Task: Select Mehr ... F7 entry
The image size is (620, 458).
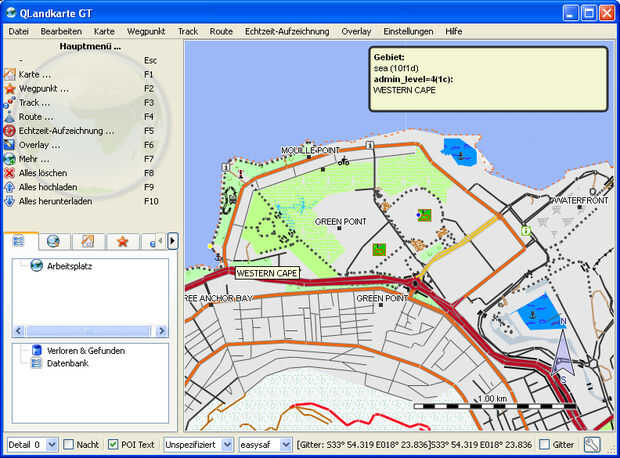Action: (x=81, y=159)
